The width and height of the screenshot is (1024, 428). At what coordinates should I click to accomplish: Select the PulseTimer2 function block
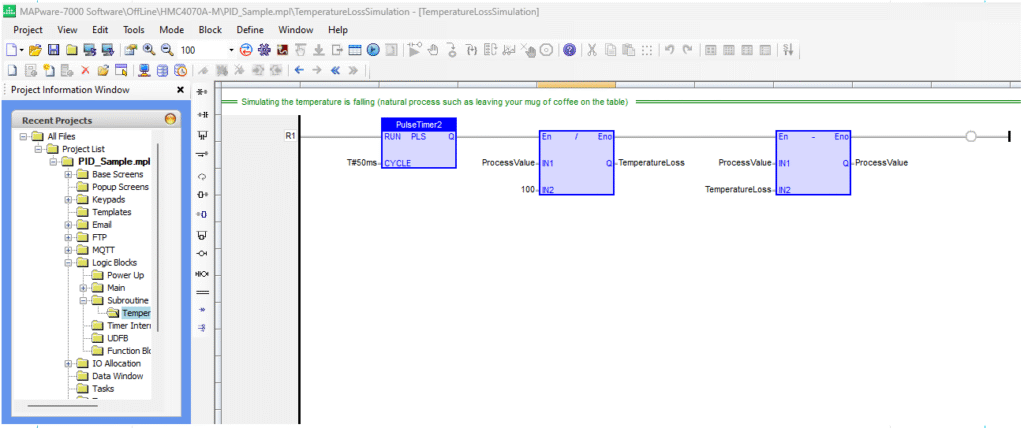pyautogui.click(x=418, y=143)
